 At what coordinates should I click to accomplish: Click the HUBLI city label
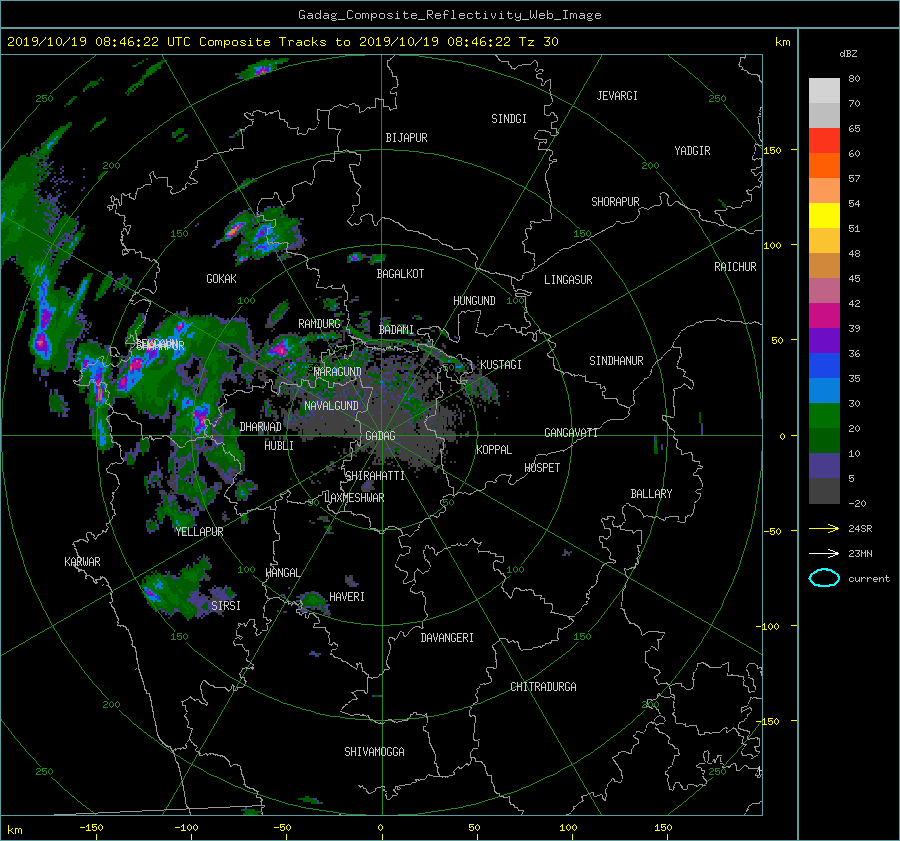pyautogui.click(x=279, y=446)
